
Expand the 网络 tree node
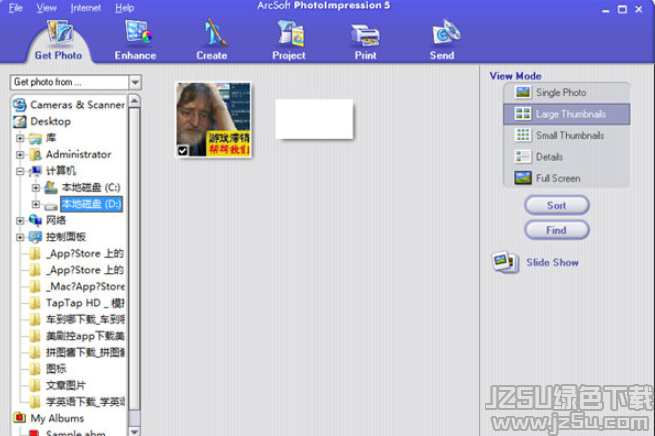(20, 221)
